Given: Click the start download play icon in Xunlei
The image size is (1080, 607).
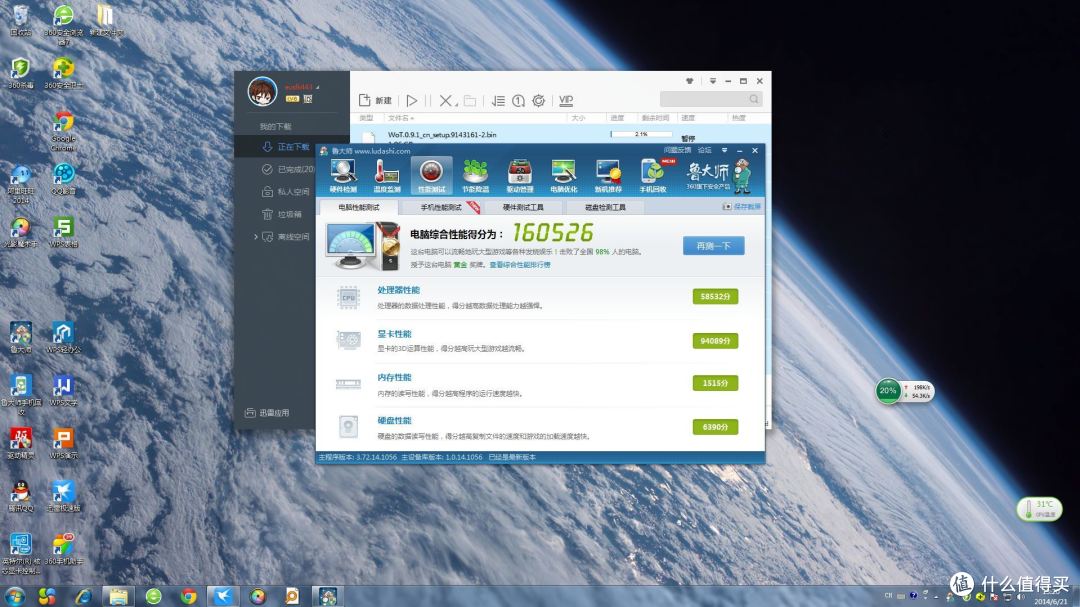Looking at the screenshot, I should [x=411, y=101].
